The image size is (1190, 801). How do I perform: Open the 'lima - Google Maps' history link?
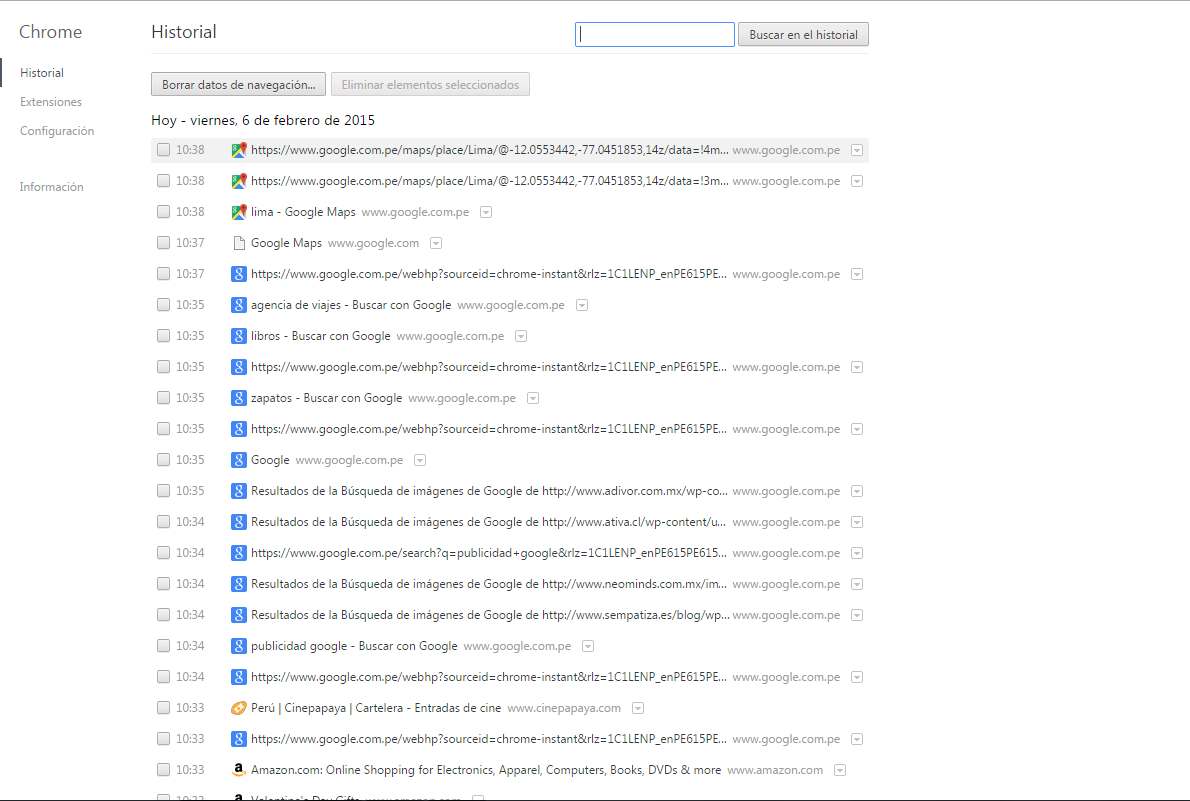(x=303, y=212)
